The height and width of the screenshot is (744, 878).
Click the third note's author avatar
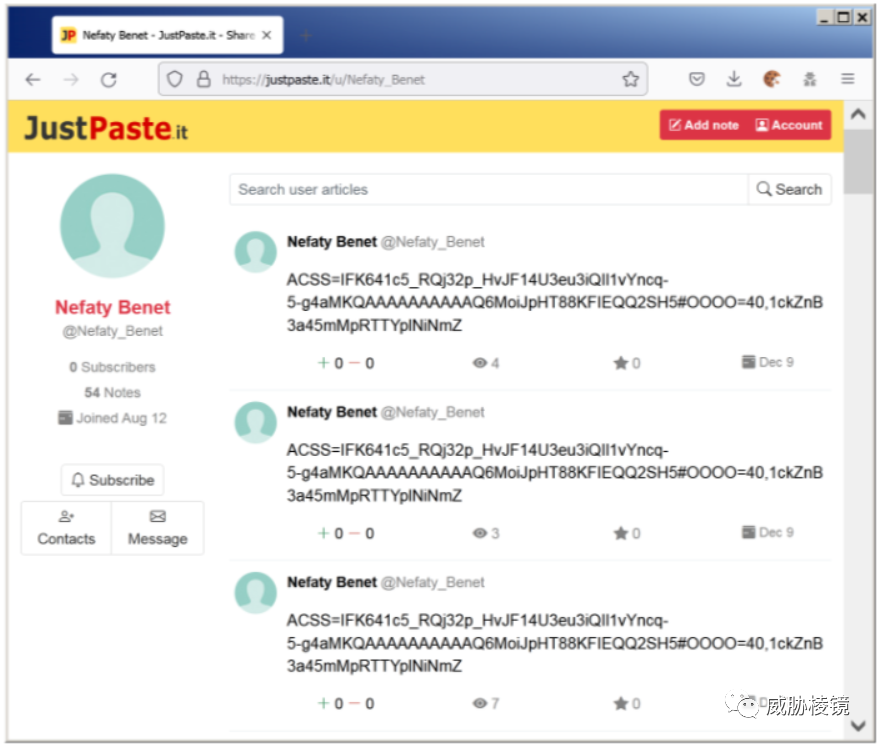coord(255,592)
